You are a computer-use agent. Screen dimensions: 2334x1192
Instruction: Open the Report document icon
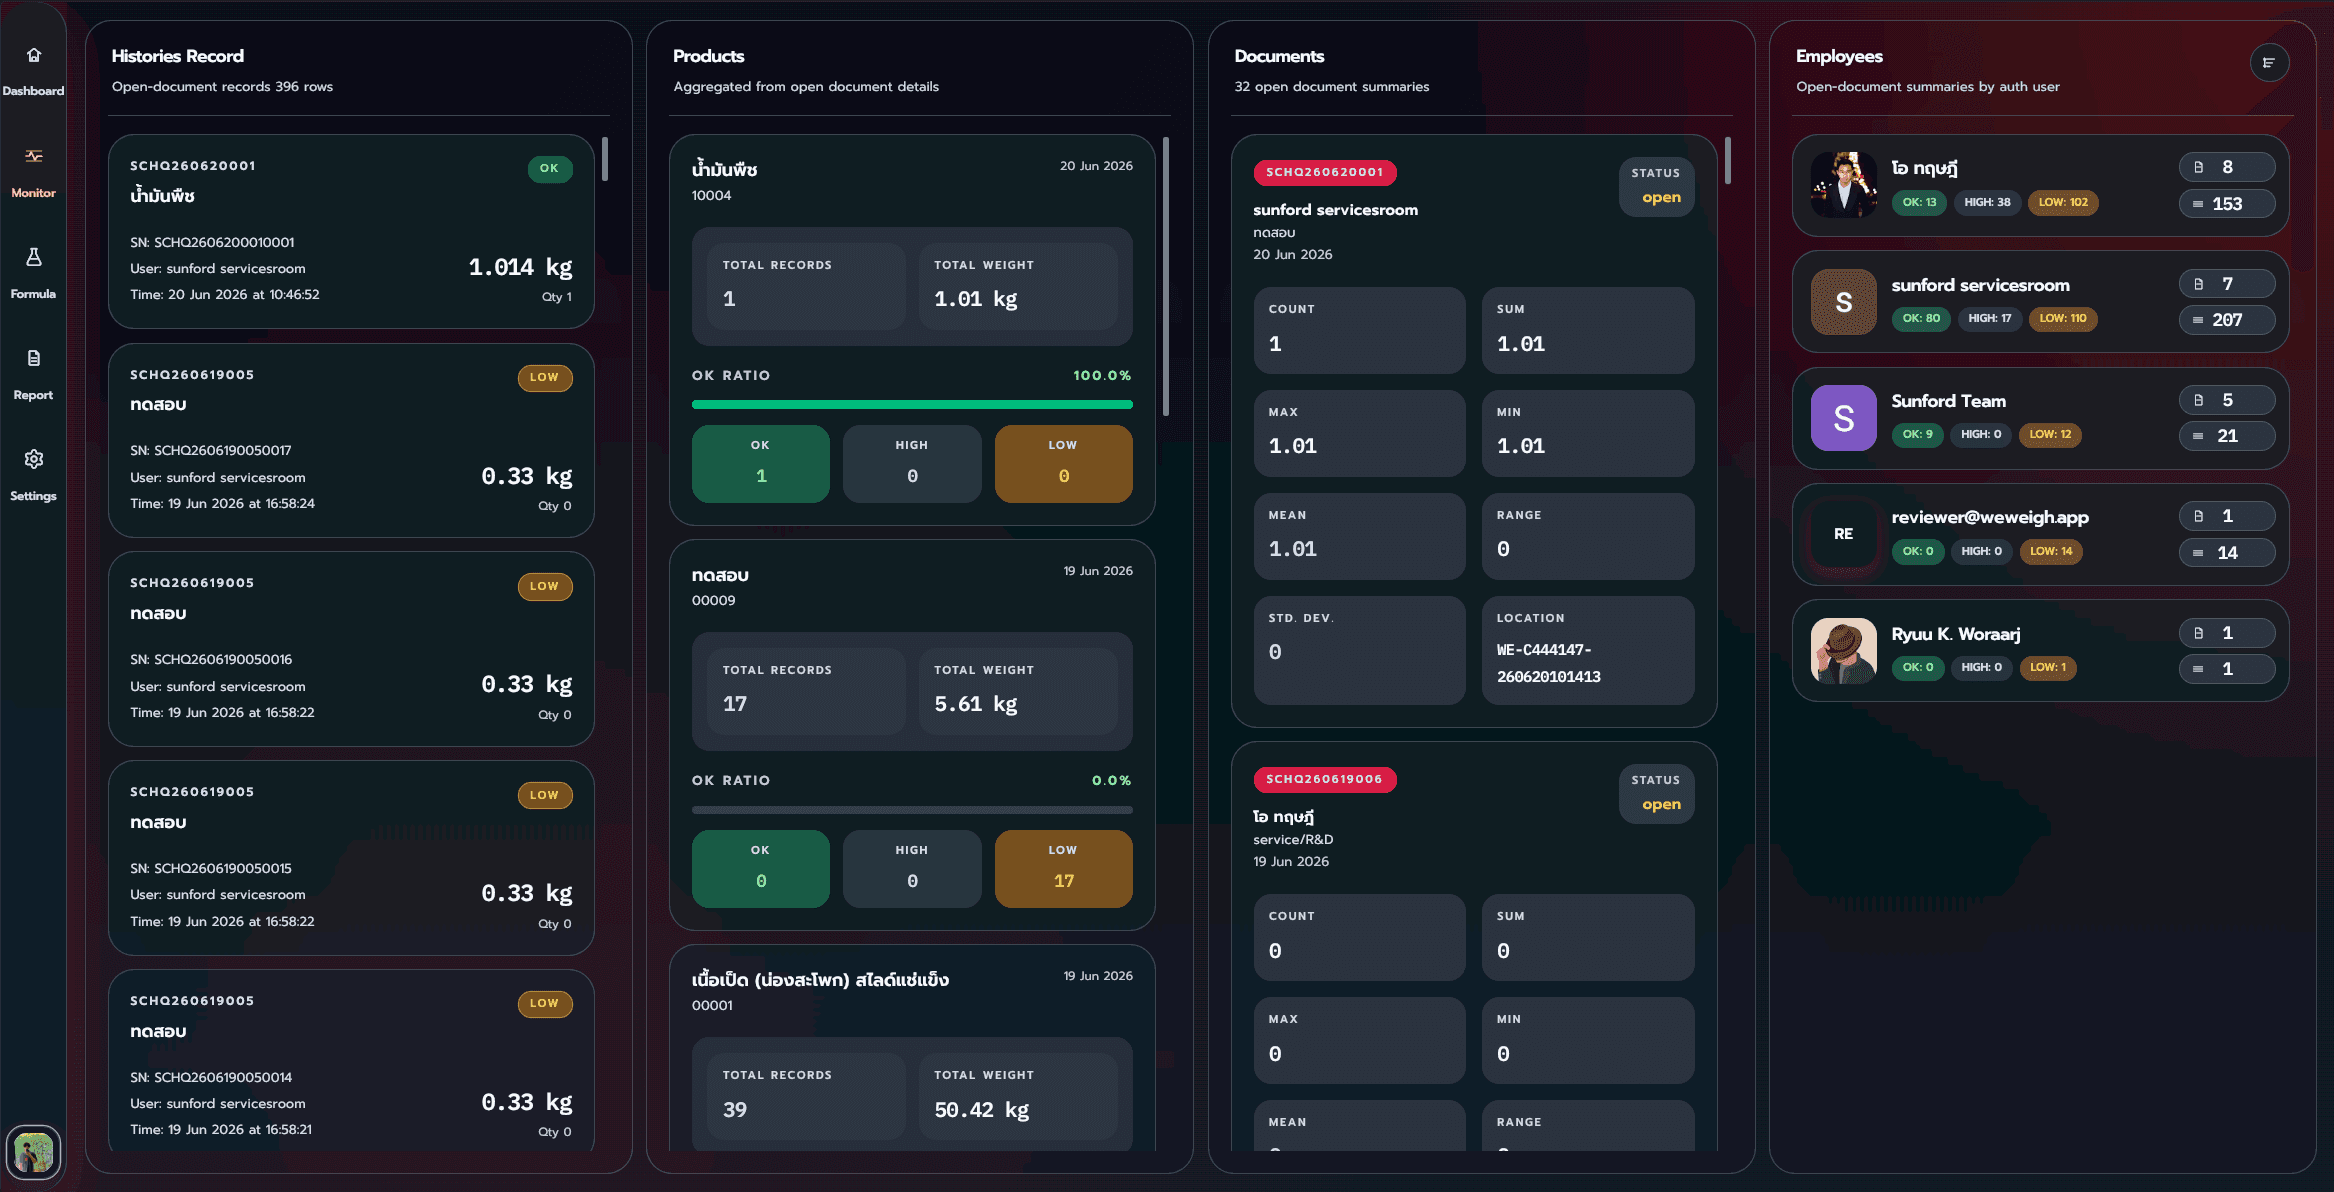click(x=33, y=358)
